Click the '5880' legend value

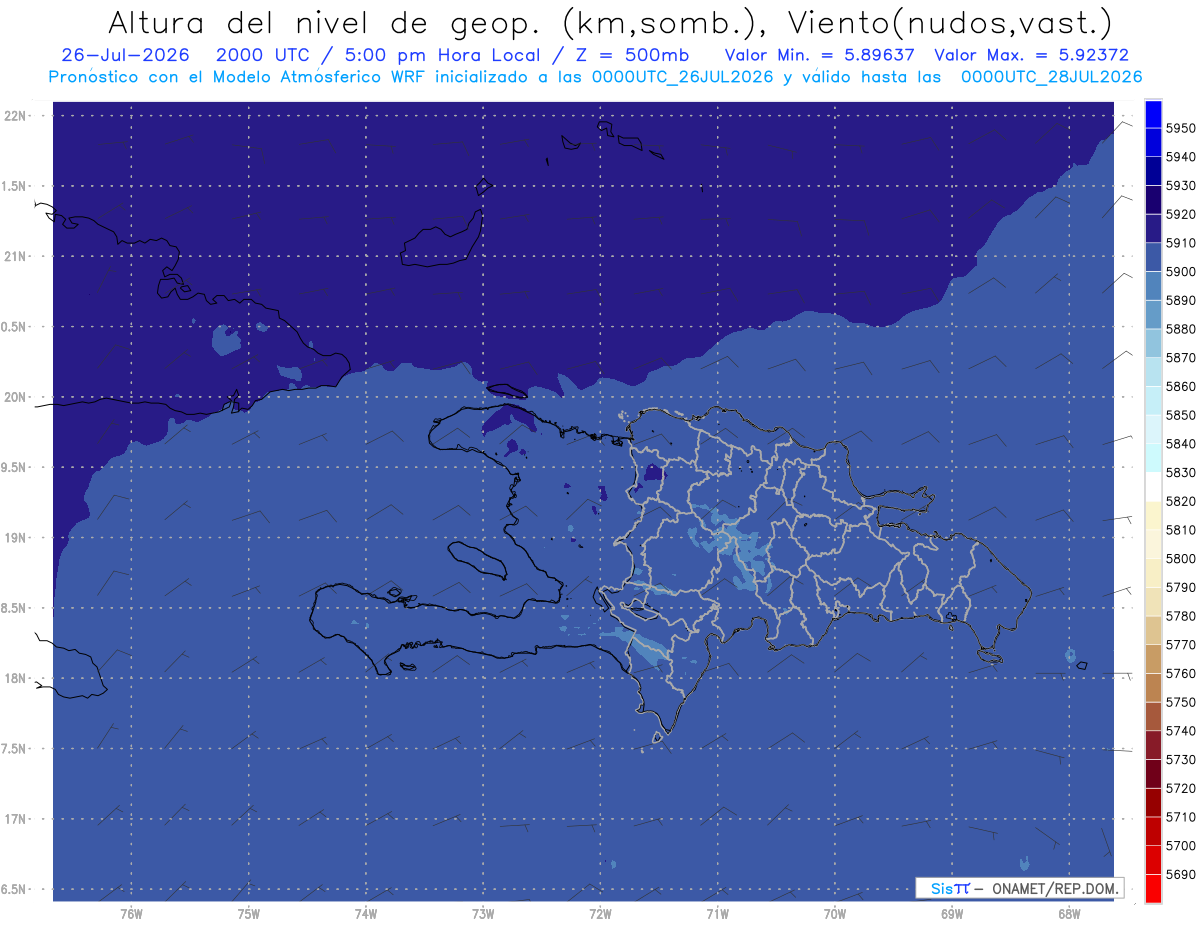point(1180,329)
